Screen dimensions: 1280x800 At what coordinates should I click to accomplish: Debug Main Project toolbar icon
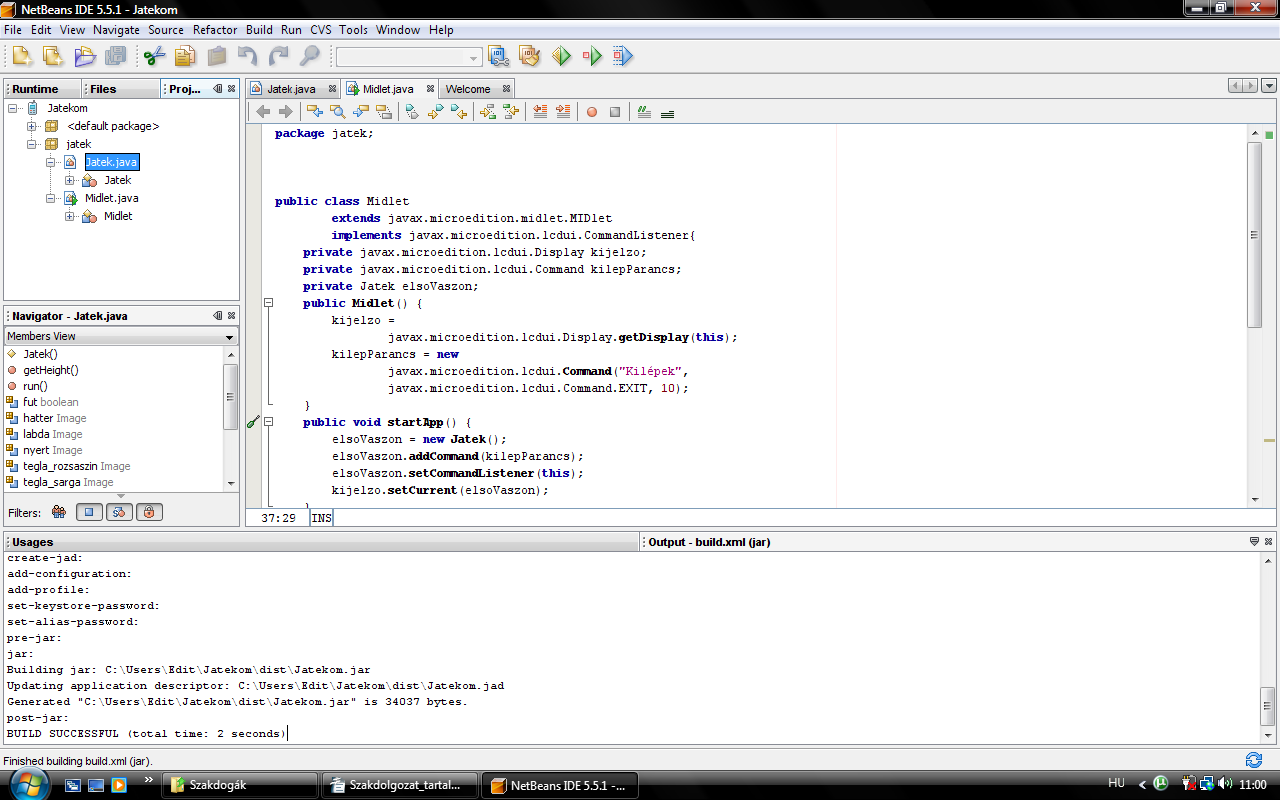coord(592,57)
